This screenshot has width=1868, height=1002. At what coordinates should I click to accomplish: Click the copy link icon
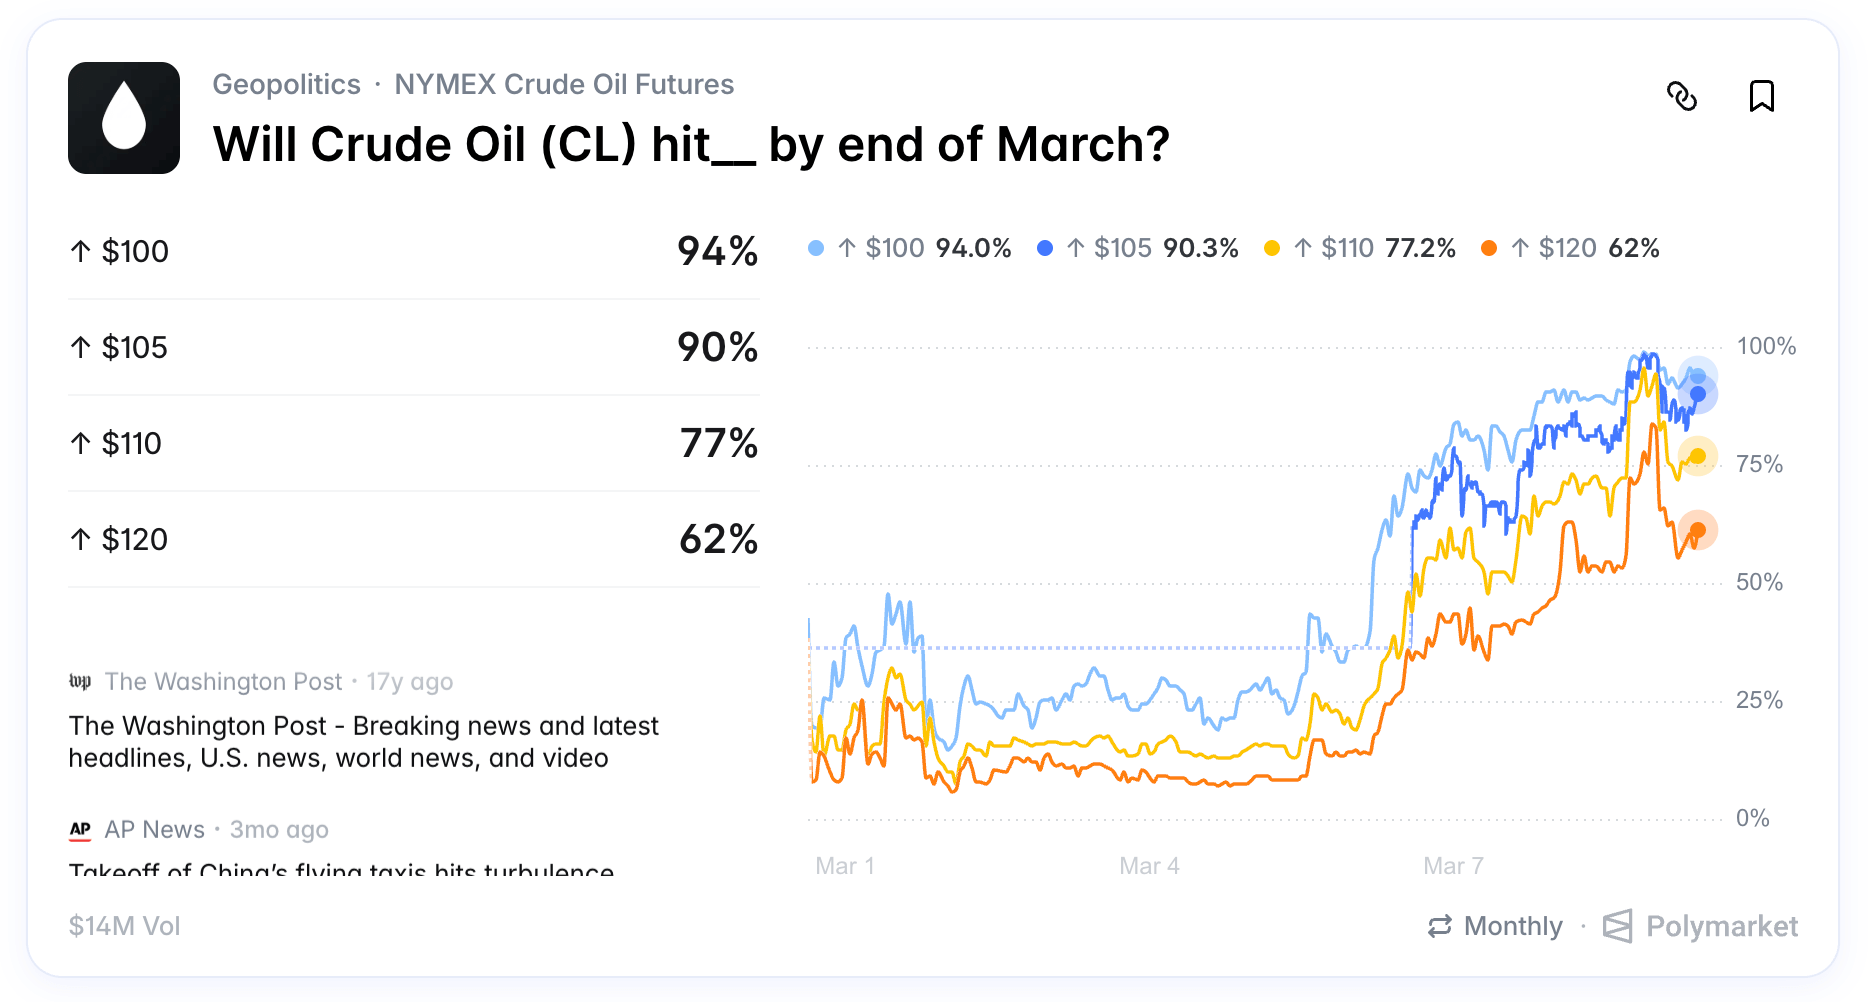click(1685, 97)
